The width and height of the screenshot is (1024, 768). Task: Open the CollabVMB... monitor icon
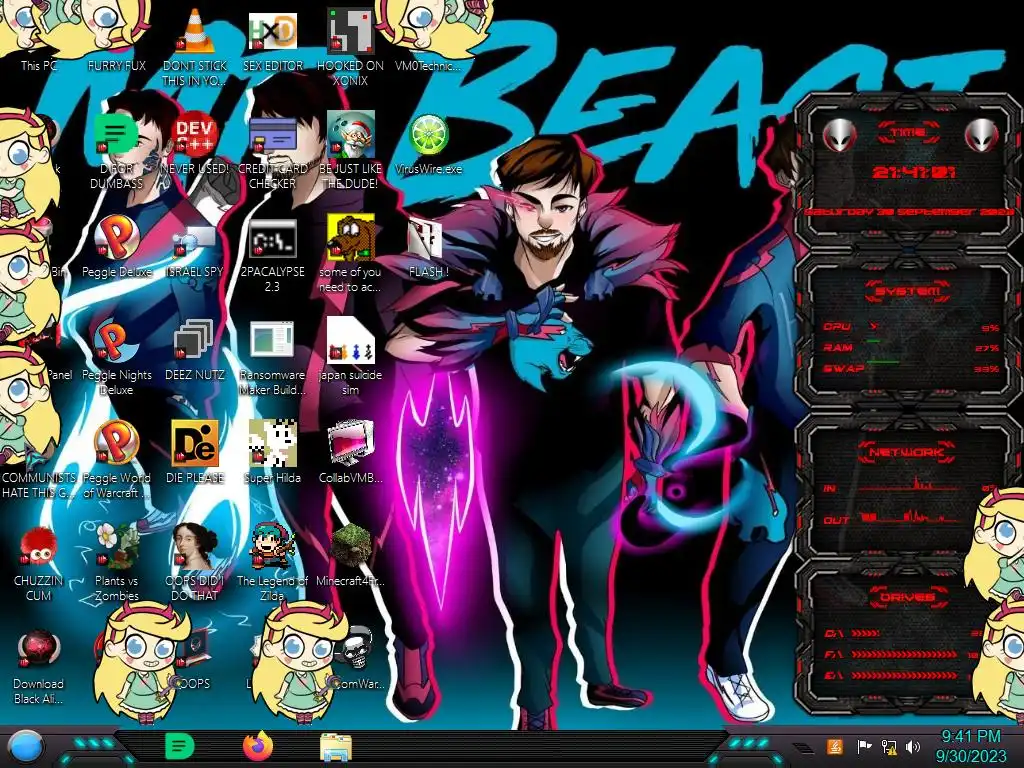click(350, 443)
